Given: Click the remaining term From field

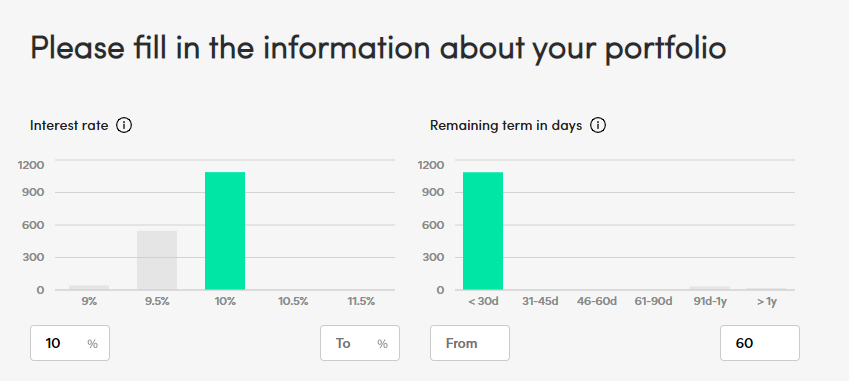Looking at the screenshot, I should [x=470, y=343].
